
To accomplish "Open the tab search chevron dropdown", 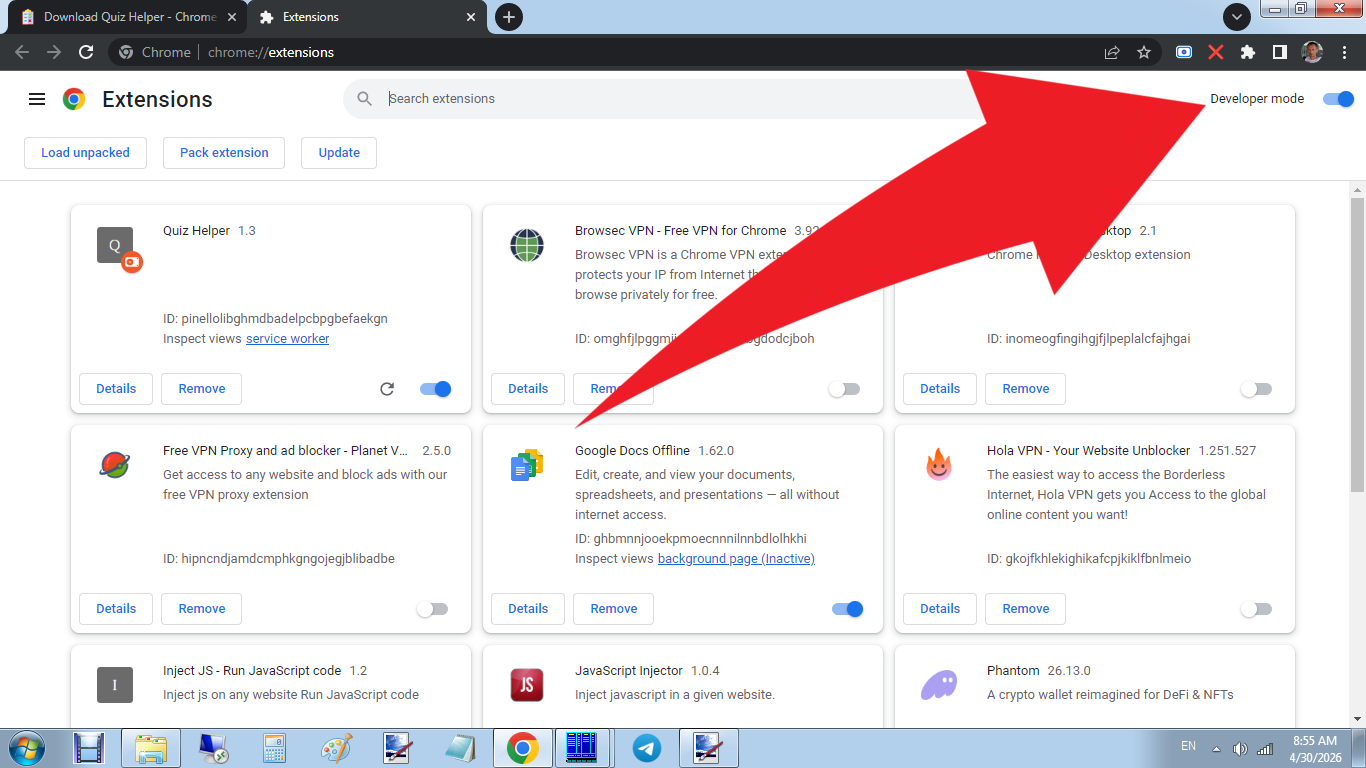I will (x=1237, y=17).
